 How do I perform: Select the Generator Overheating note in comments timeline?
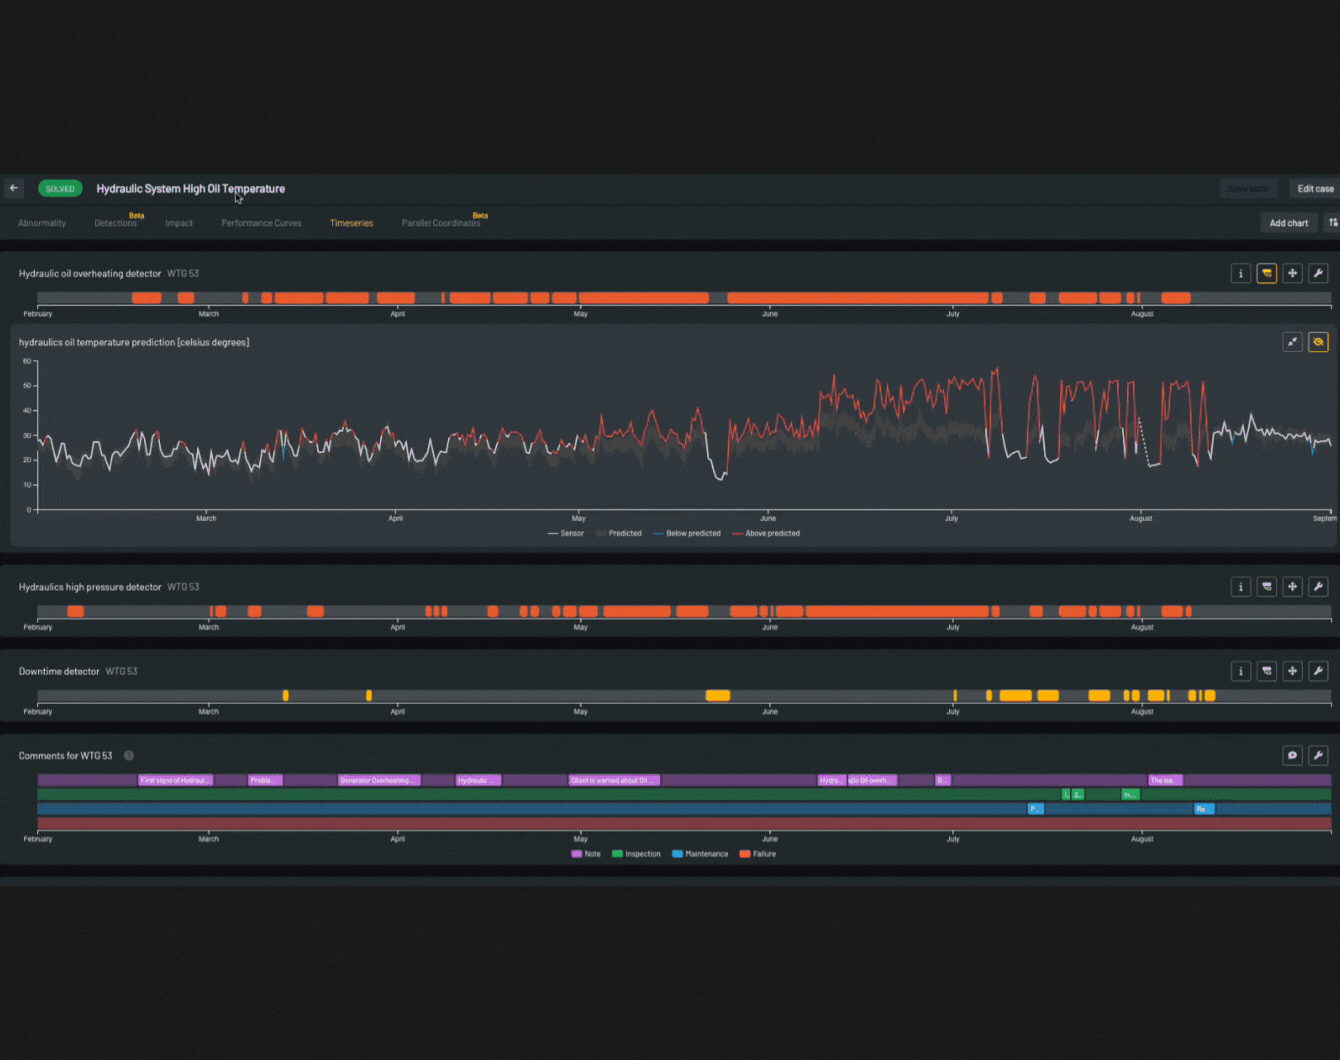point(379,780)
